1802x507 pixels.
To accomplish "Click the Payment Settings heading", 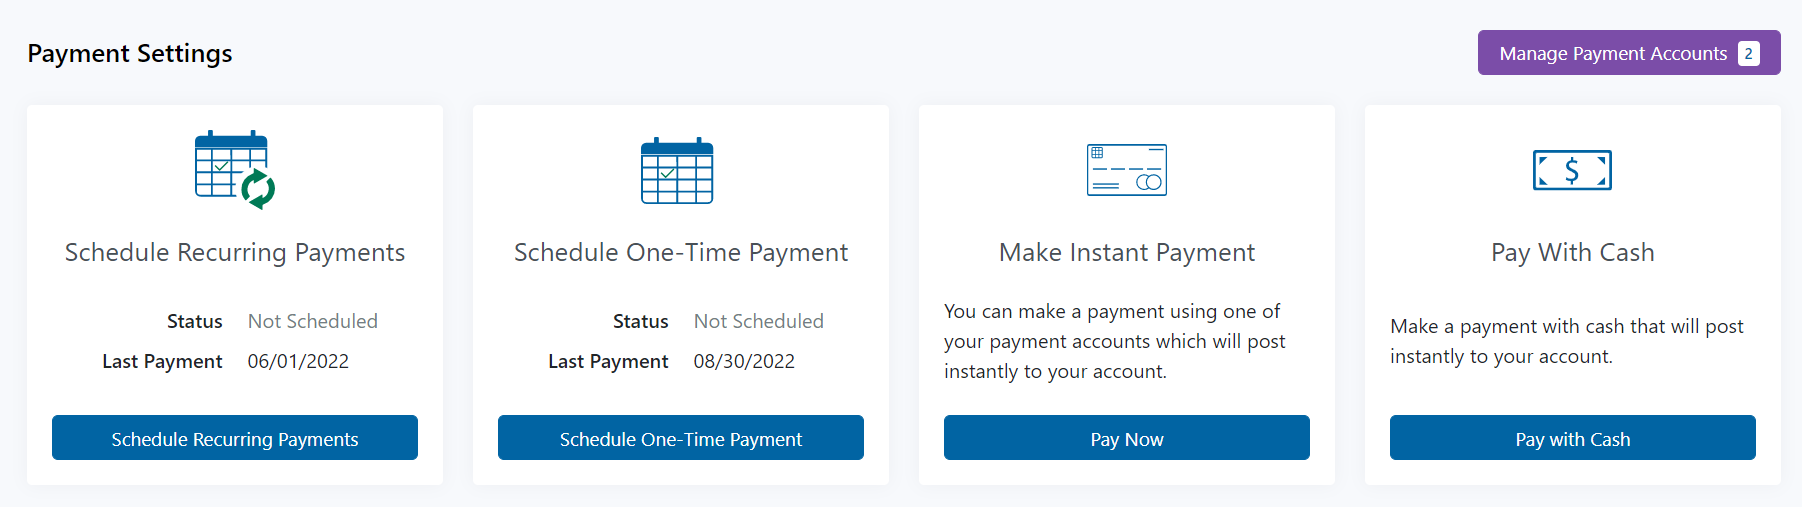I will pos(130,53).
